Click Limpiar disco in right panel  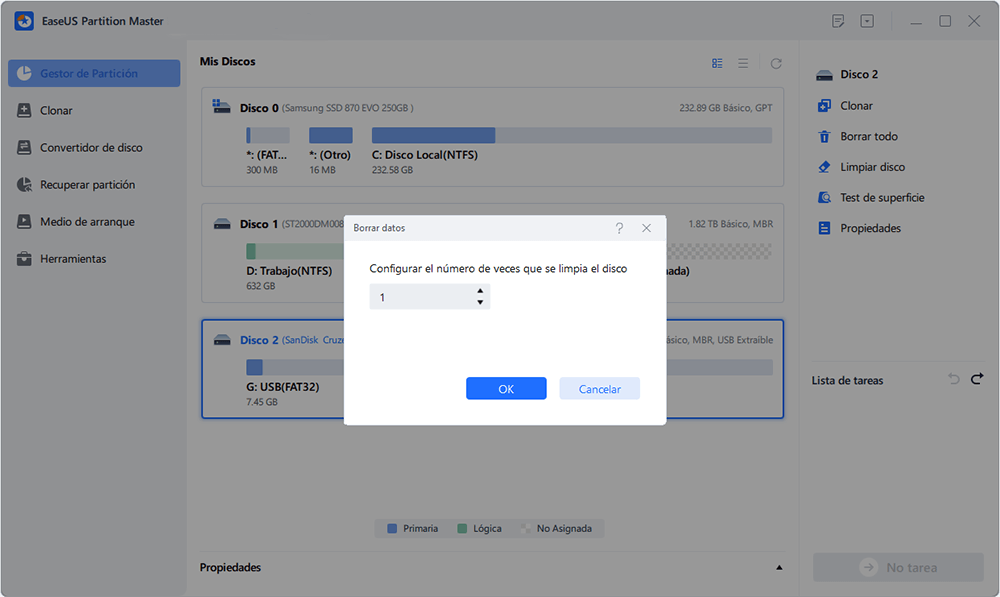tap(872, 166)
